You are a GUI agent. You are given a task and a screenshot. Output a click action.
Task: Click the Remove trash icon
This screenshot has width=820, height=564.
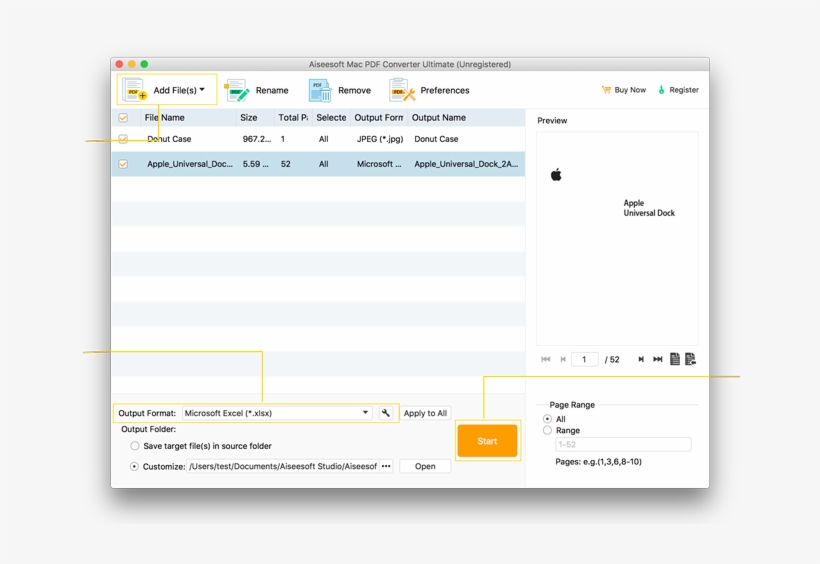tap(320, 91)
